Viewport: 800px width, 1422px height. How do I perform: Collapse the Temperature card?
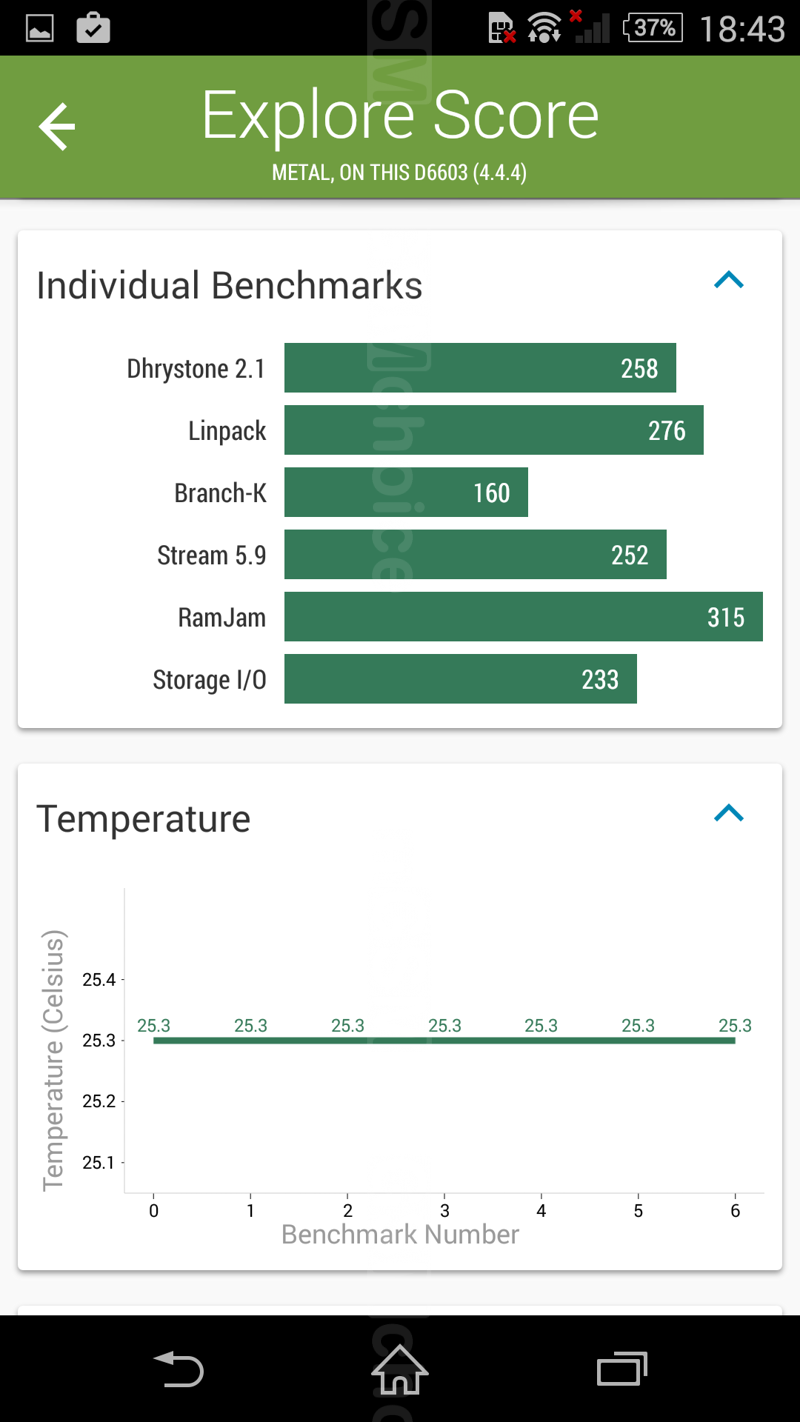point(729,814)
